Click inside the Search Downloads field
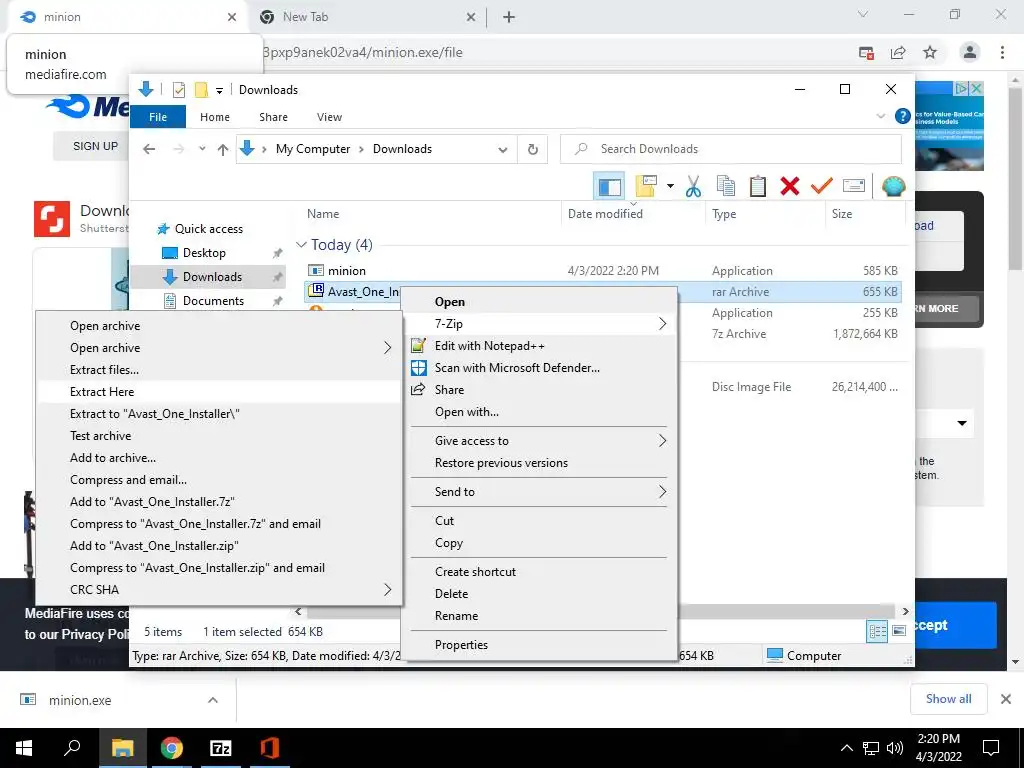This screenshot has height=768, width=1024. pyautogui.click(x=731, y=150)
